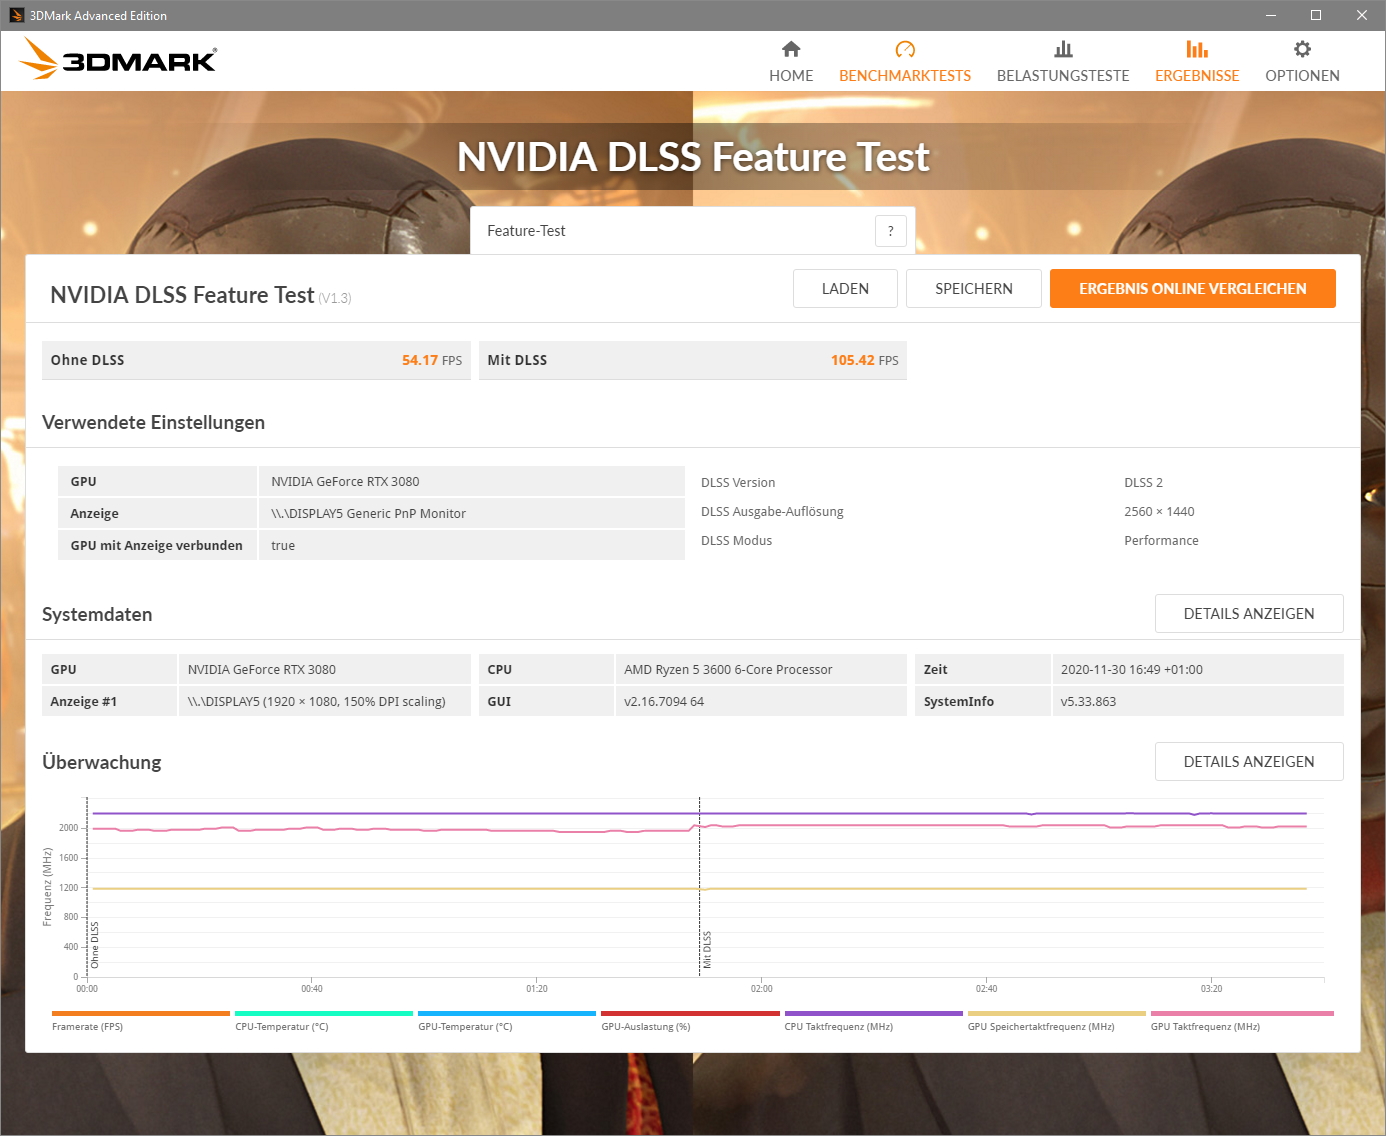1386x1136 pixels.
Task: Click the question mark help button
Action: coord(891,231)
